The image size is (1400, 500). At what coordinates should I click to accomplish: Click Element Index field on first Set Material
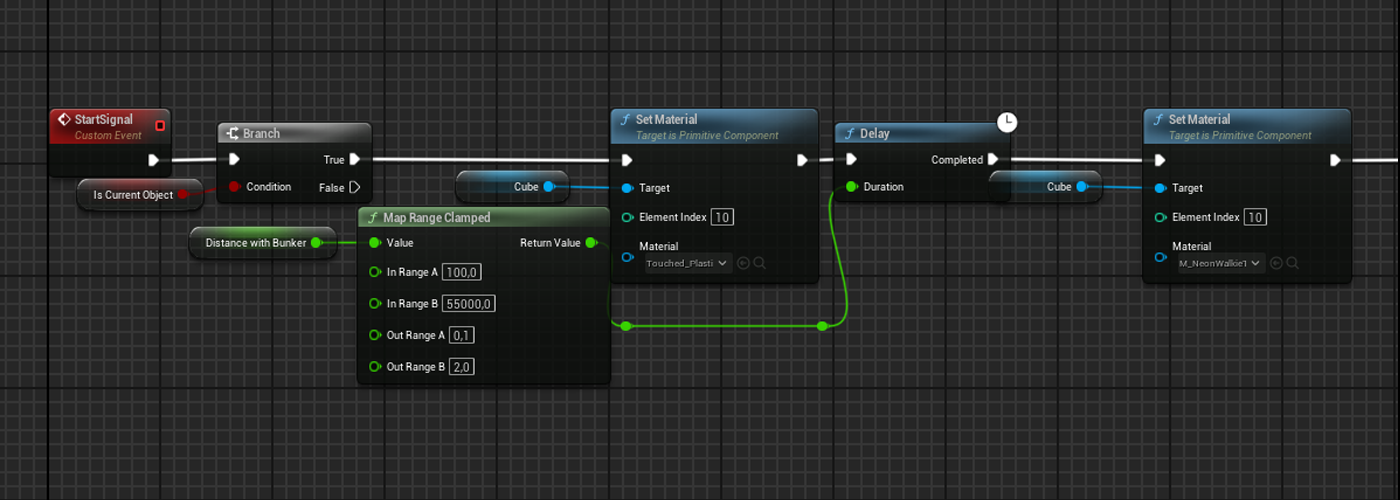click(722, 217)
